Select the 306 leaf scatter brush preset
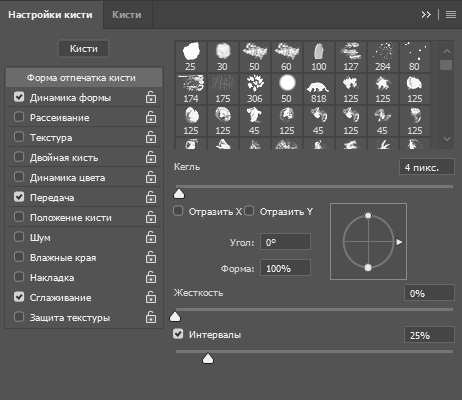This screenshot has height=400, width=462. (x=254, y=89)
